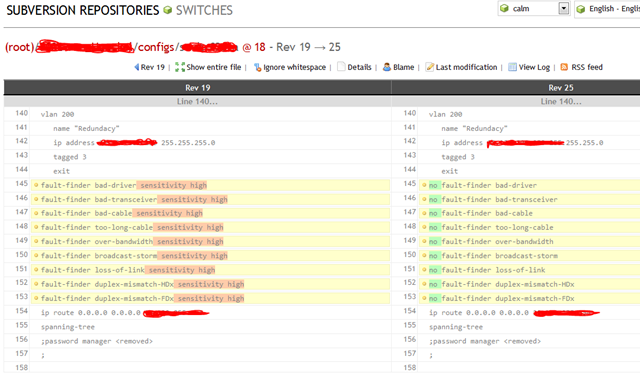
Task: Open the calm template dropdown arrow
Action: [x=564, y=8]
